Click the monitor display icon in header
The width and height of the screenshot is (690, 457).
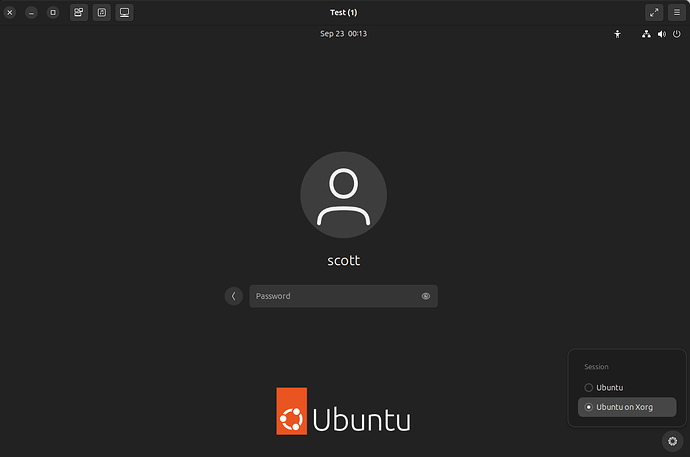pos(124,12)
